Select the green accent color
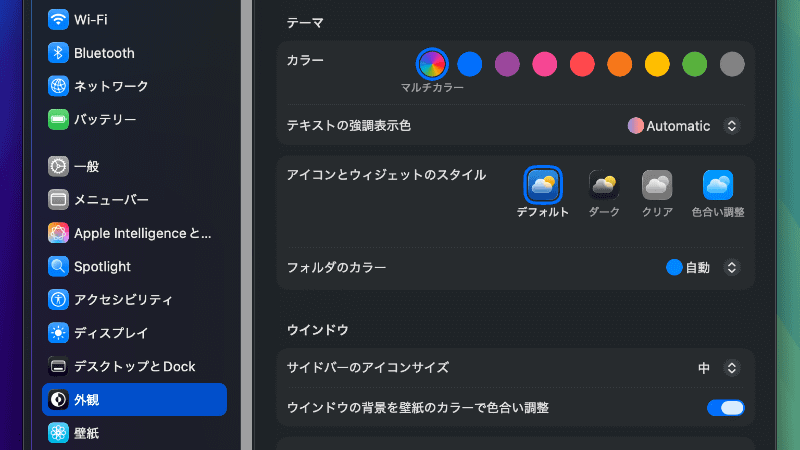 (x=694, y=64)
